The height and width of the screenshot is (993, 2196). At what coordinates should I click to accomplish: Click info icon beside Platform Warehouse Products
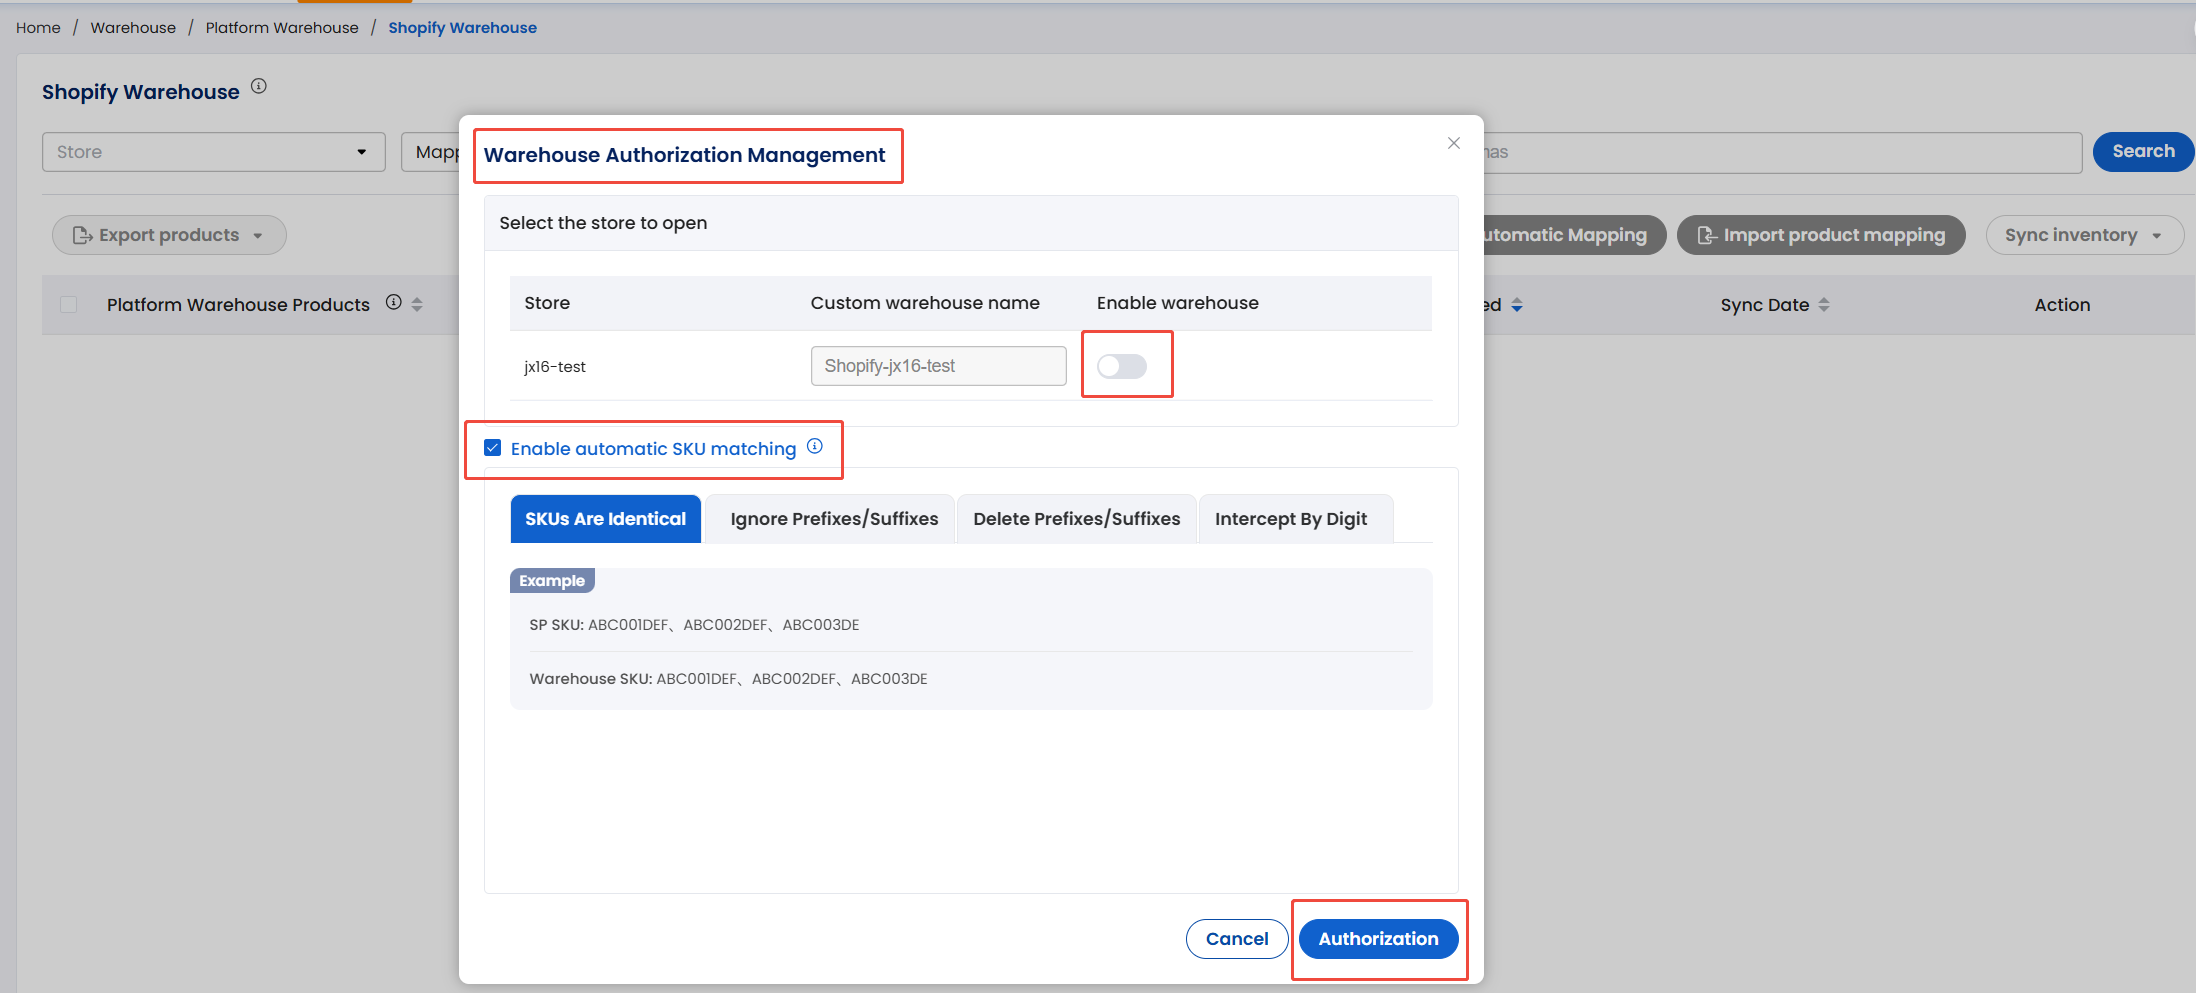(394, 303)
